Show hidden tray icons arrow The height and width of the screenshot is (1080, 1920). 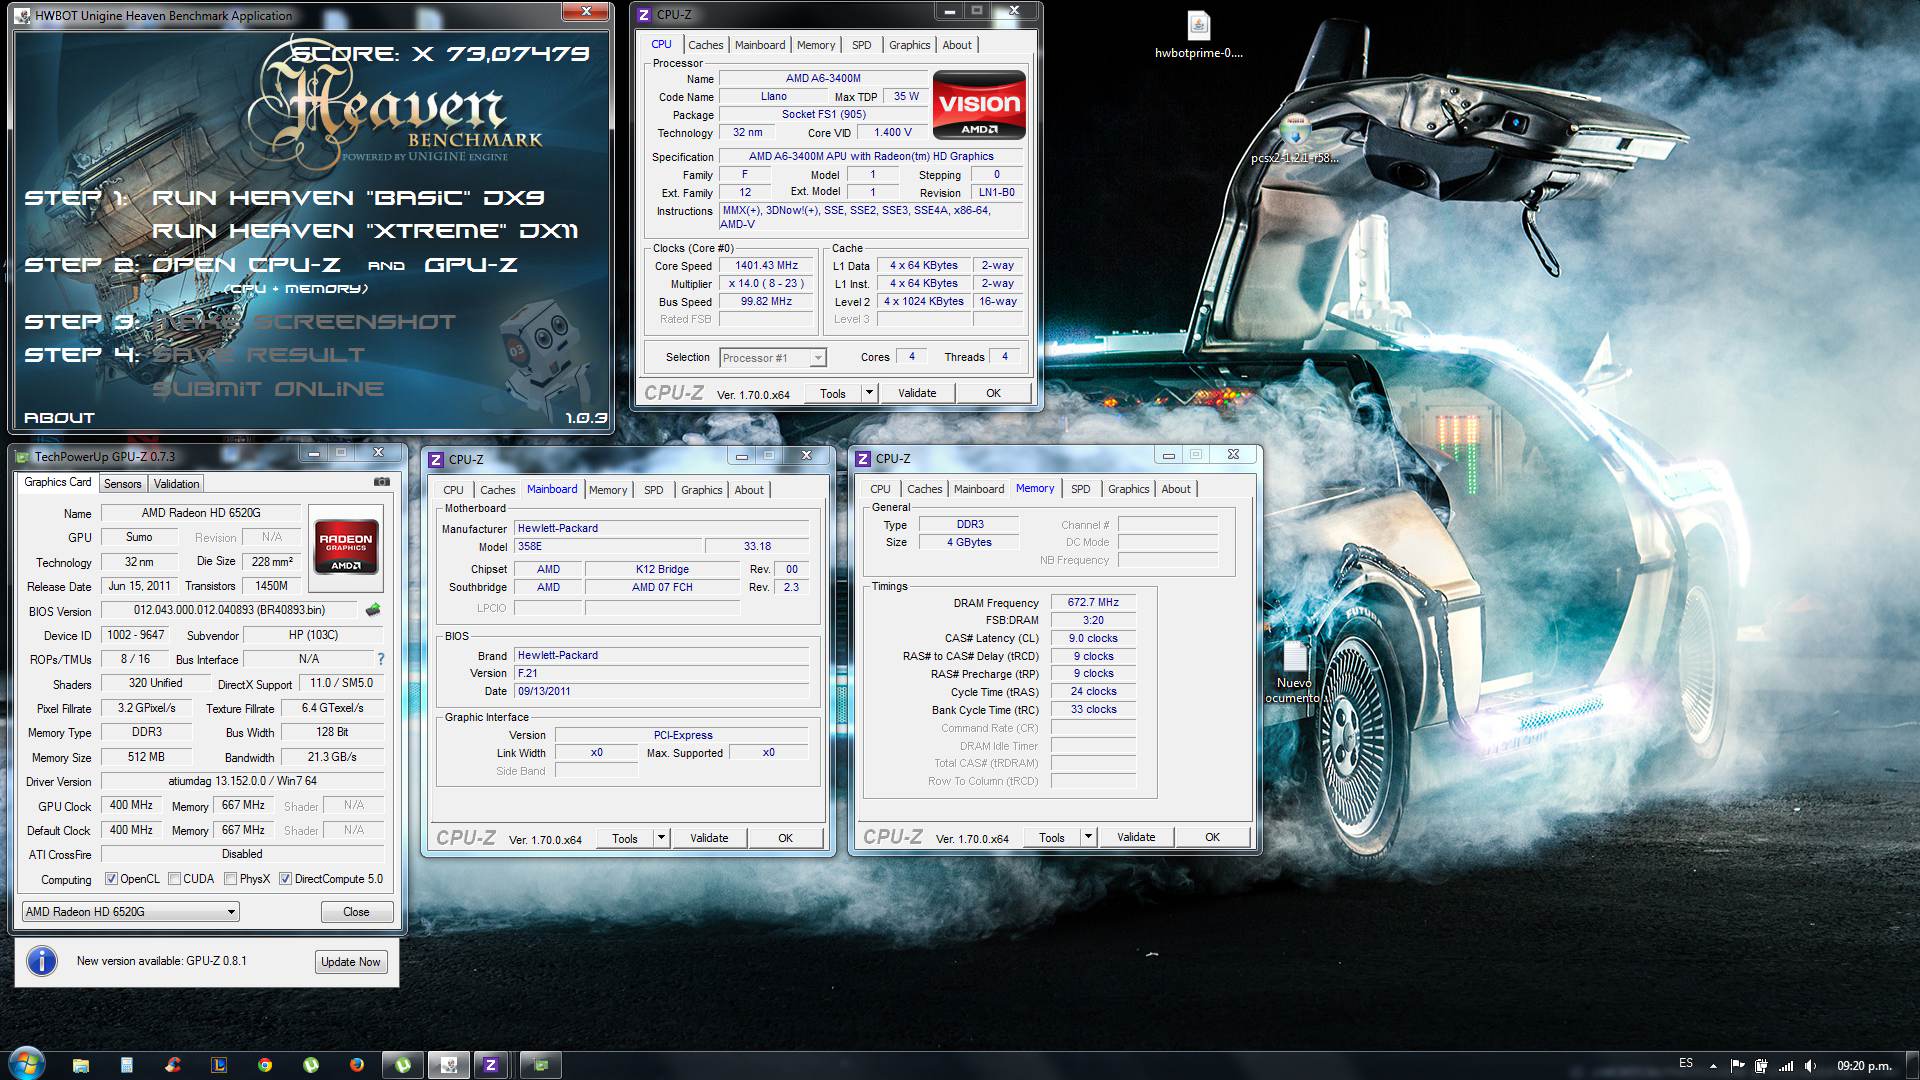click(1713, 1066)
